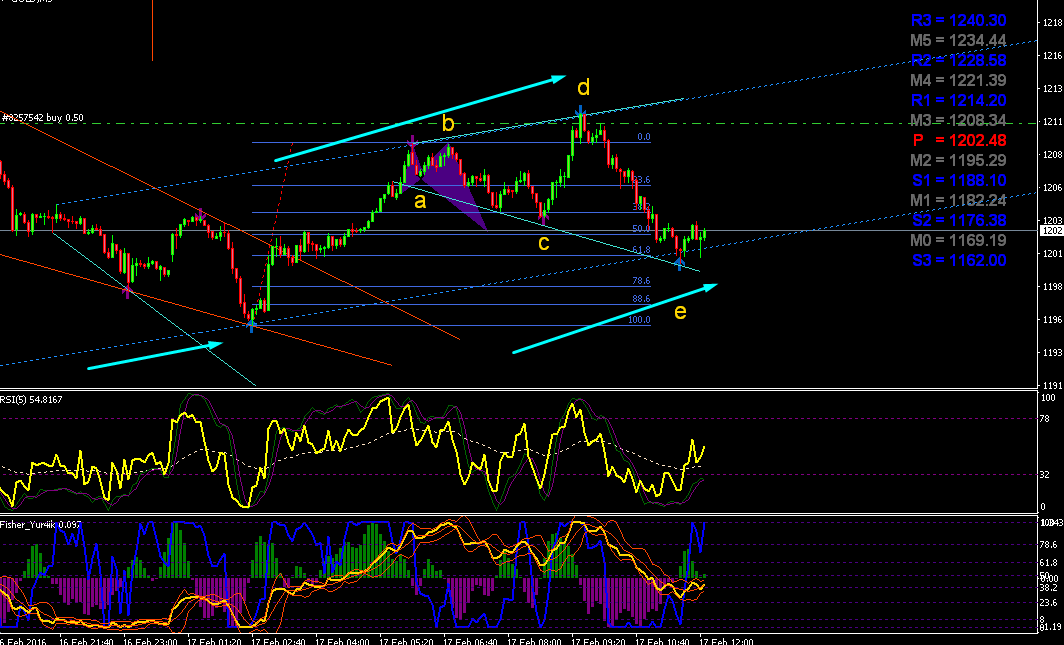Click the M2 = 1195.29 pivot label
The image size is (1064, 645).
coord(958,161)
